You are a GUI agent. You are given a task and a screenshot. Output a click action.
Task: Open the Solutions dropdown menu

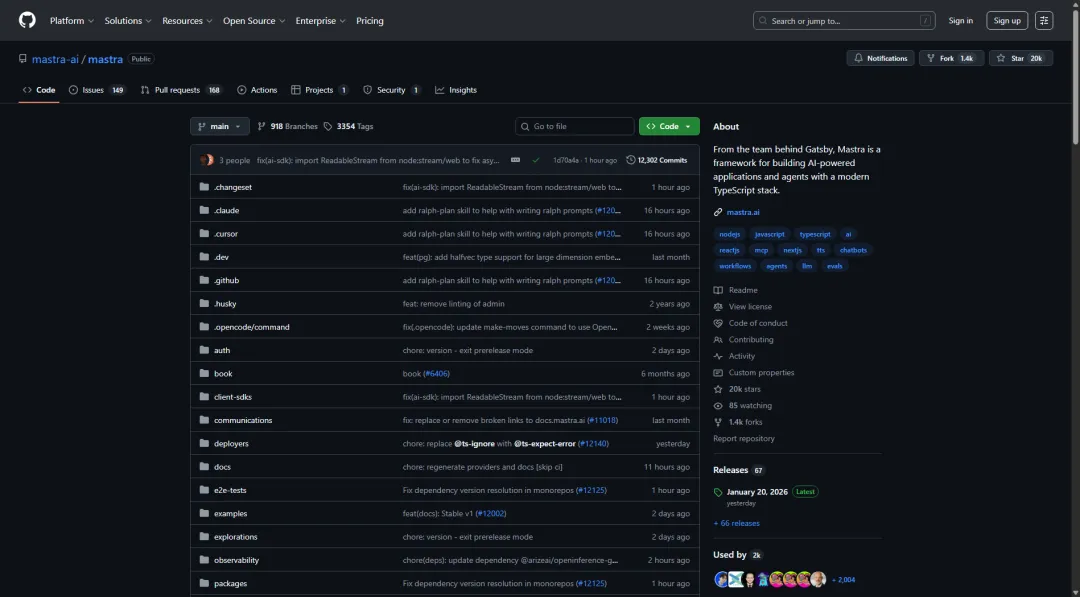[x=127, y=21]
